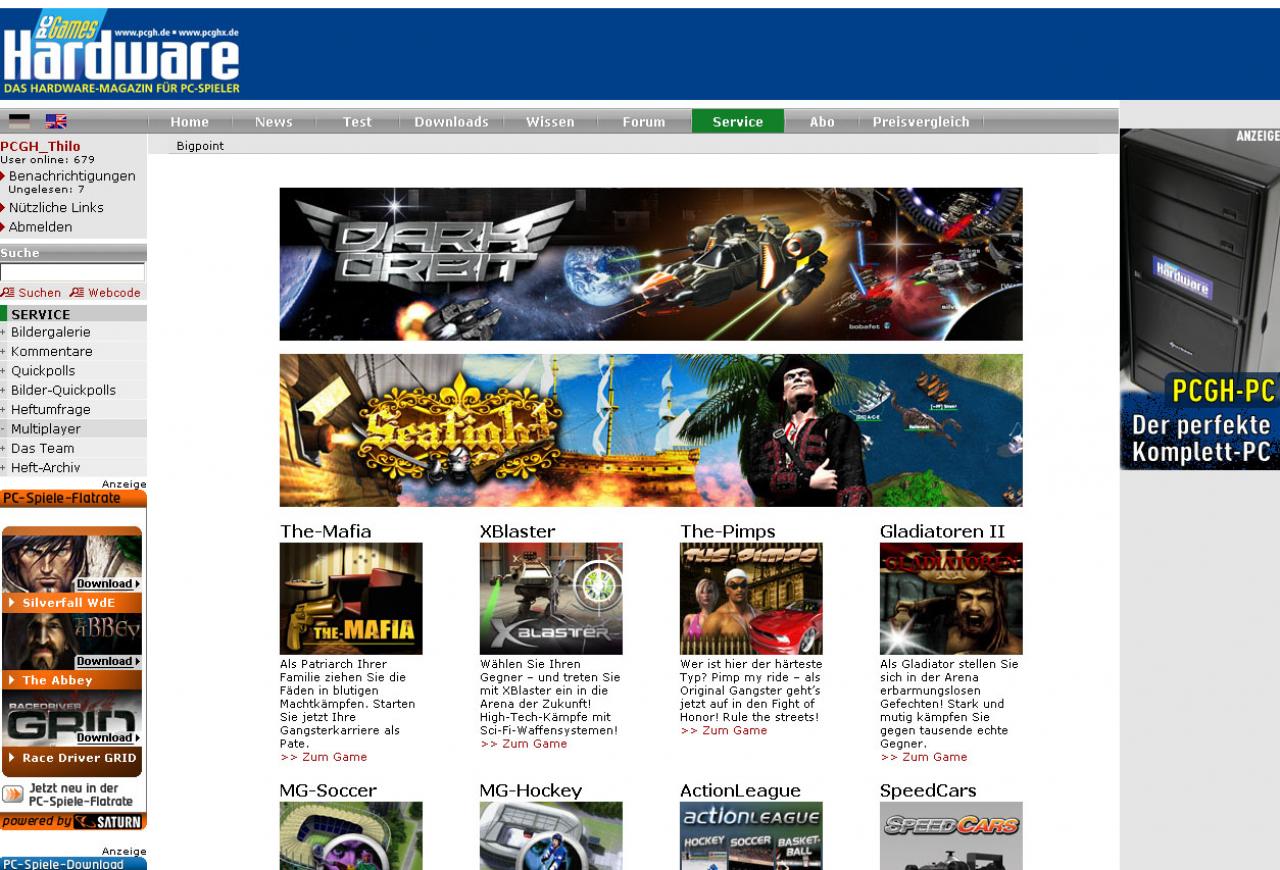Click the PC Games Hardware logo
1280x870 pixels.
[x=121, y=55]
